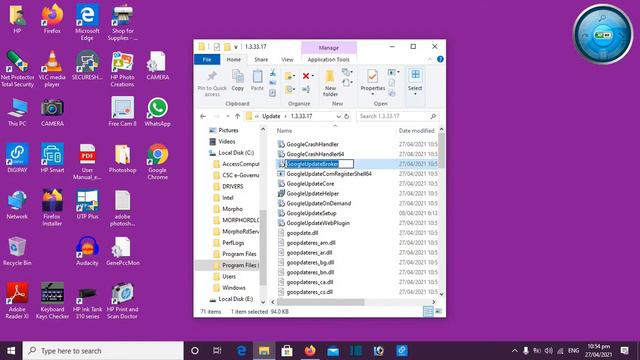Open Adobe Reader XI shortcut

click(17, 300)
